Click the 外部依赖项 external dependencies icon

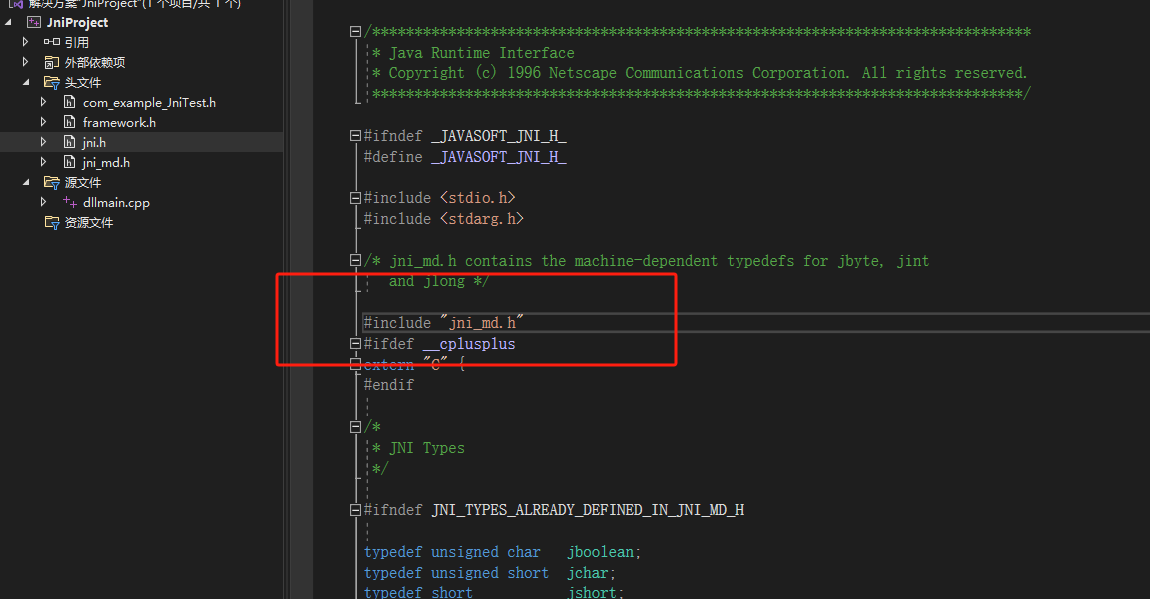(x=50, y=62)
